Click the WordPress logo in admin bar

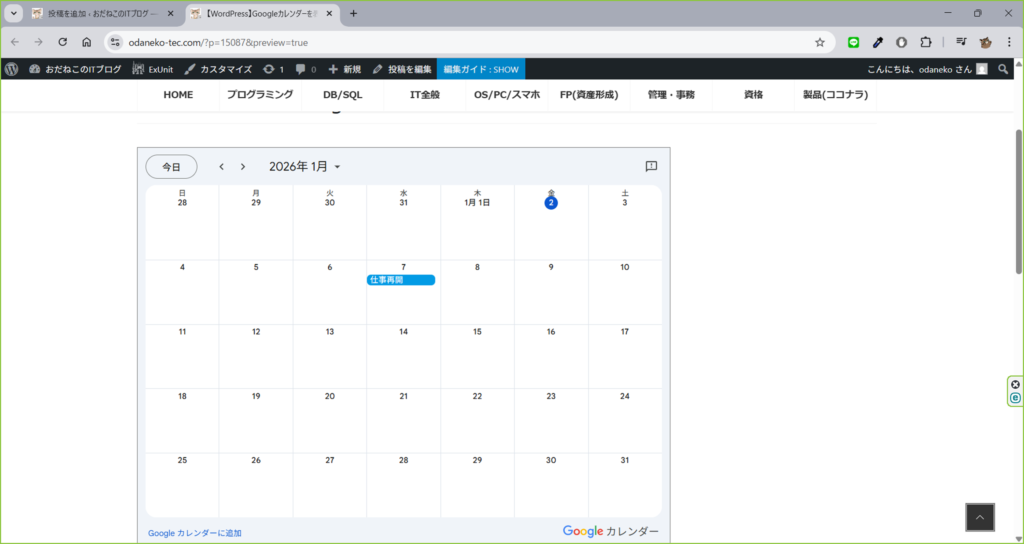(x=12, y=69)
